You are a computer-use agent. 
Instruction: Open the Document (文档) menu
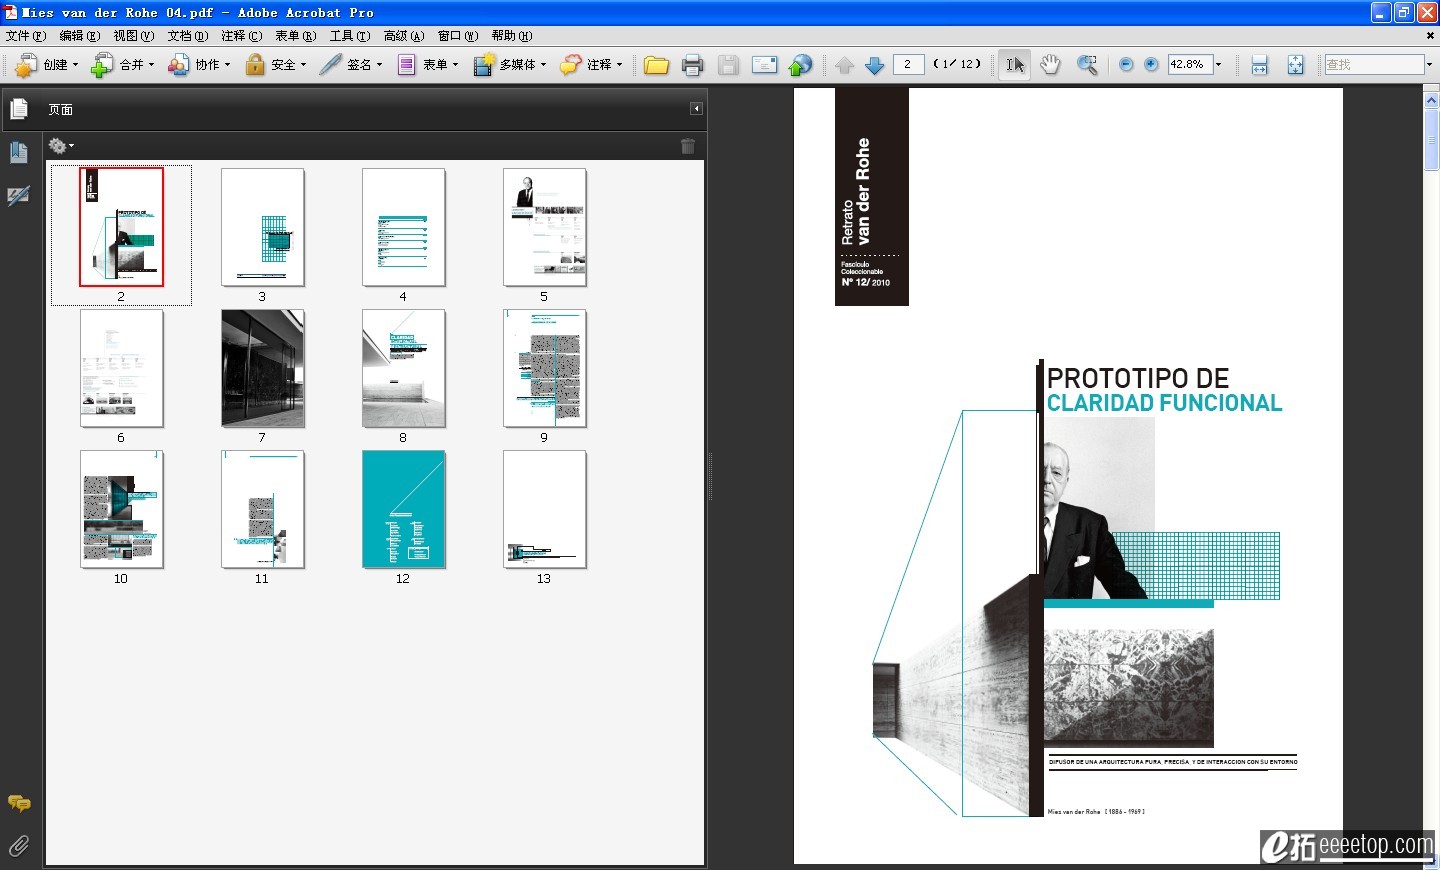point(188,36)
